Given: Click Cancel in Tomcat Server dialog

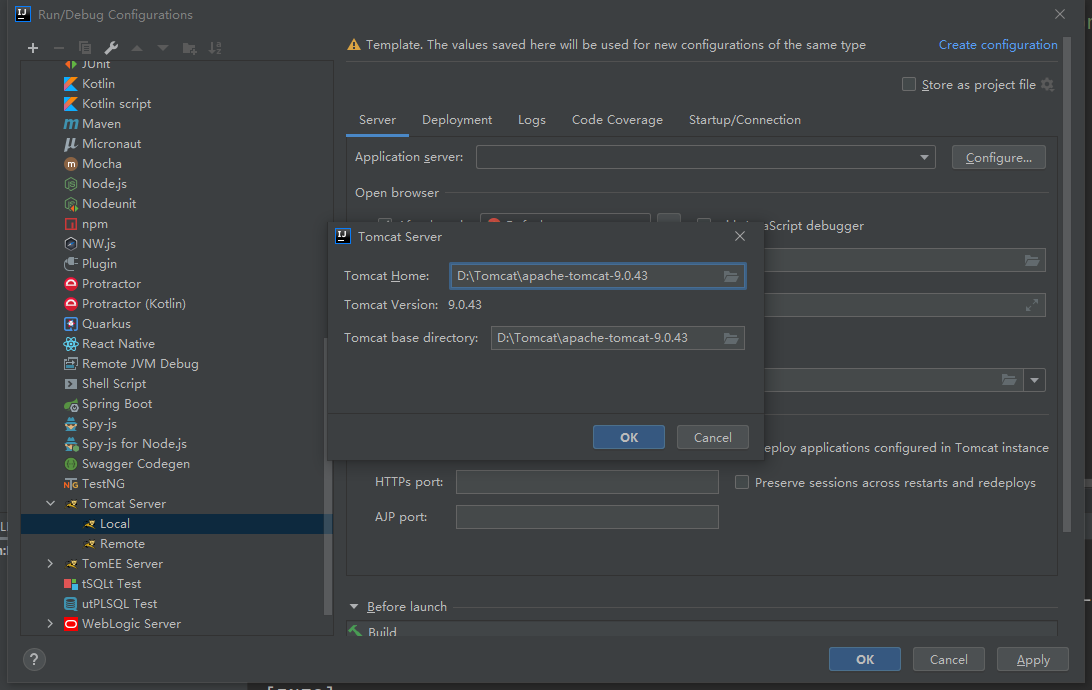Looking at the screenshot, I should click(712, 437).
